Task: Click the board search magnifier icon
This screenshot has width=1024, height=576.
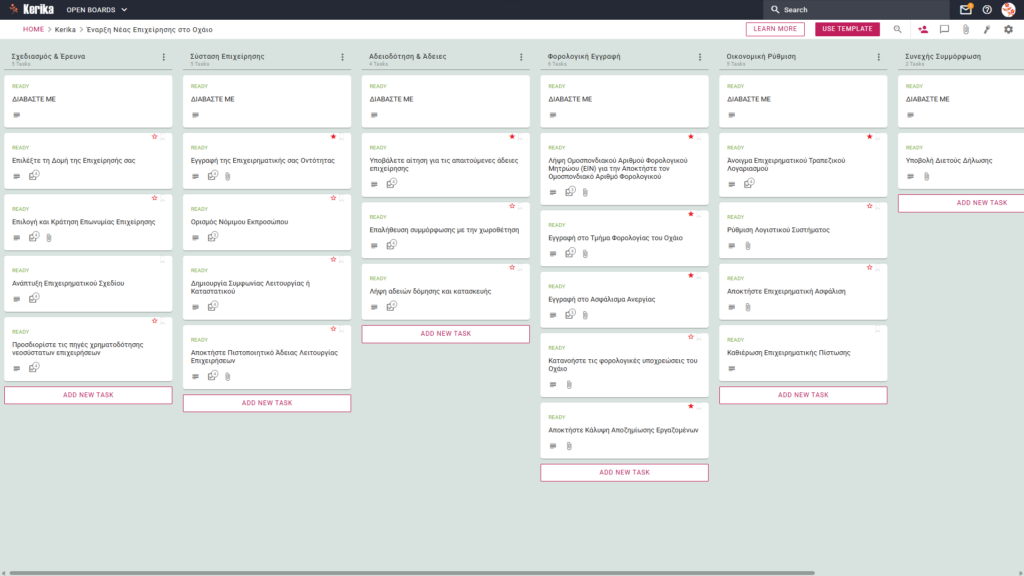Action: 897,29
